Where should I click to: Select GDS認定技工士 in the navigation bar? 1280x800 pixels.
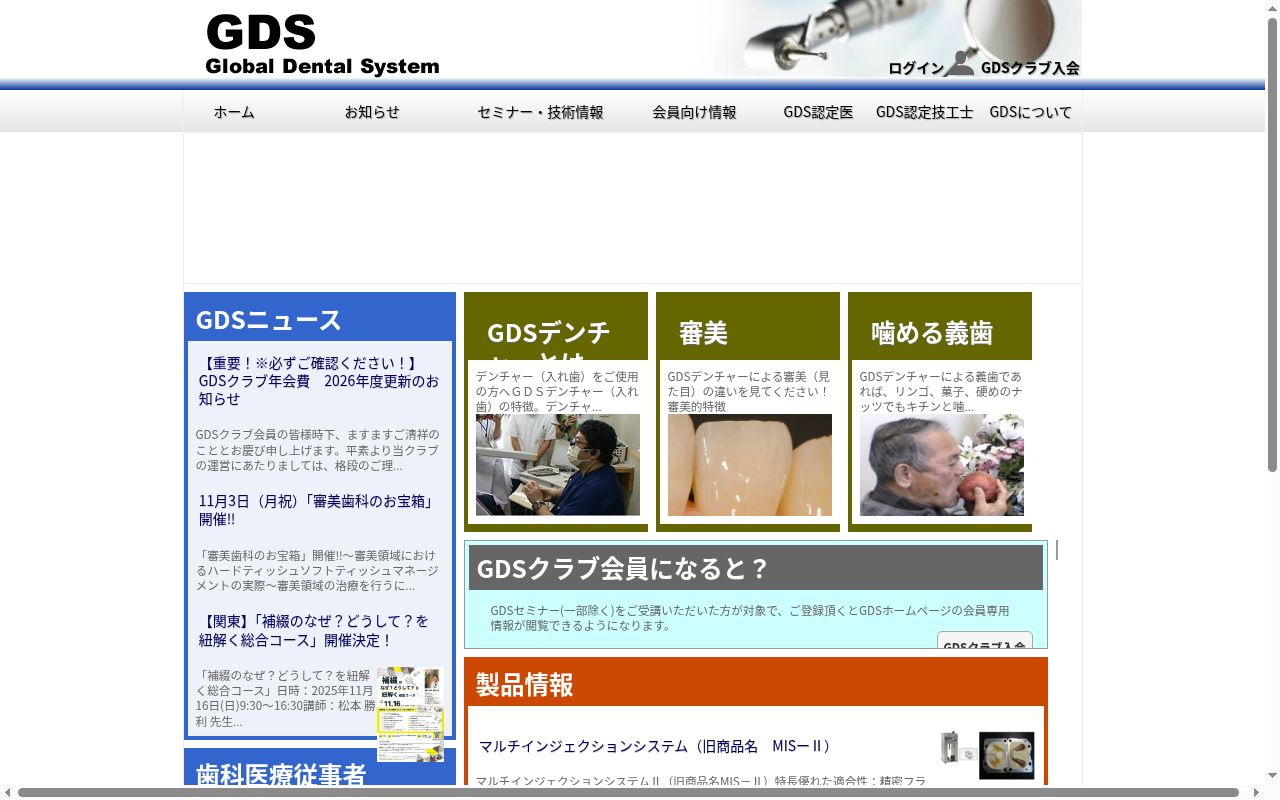(924, 112)
